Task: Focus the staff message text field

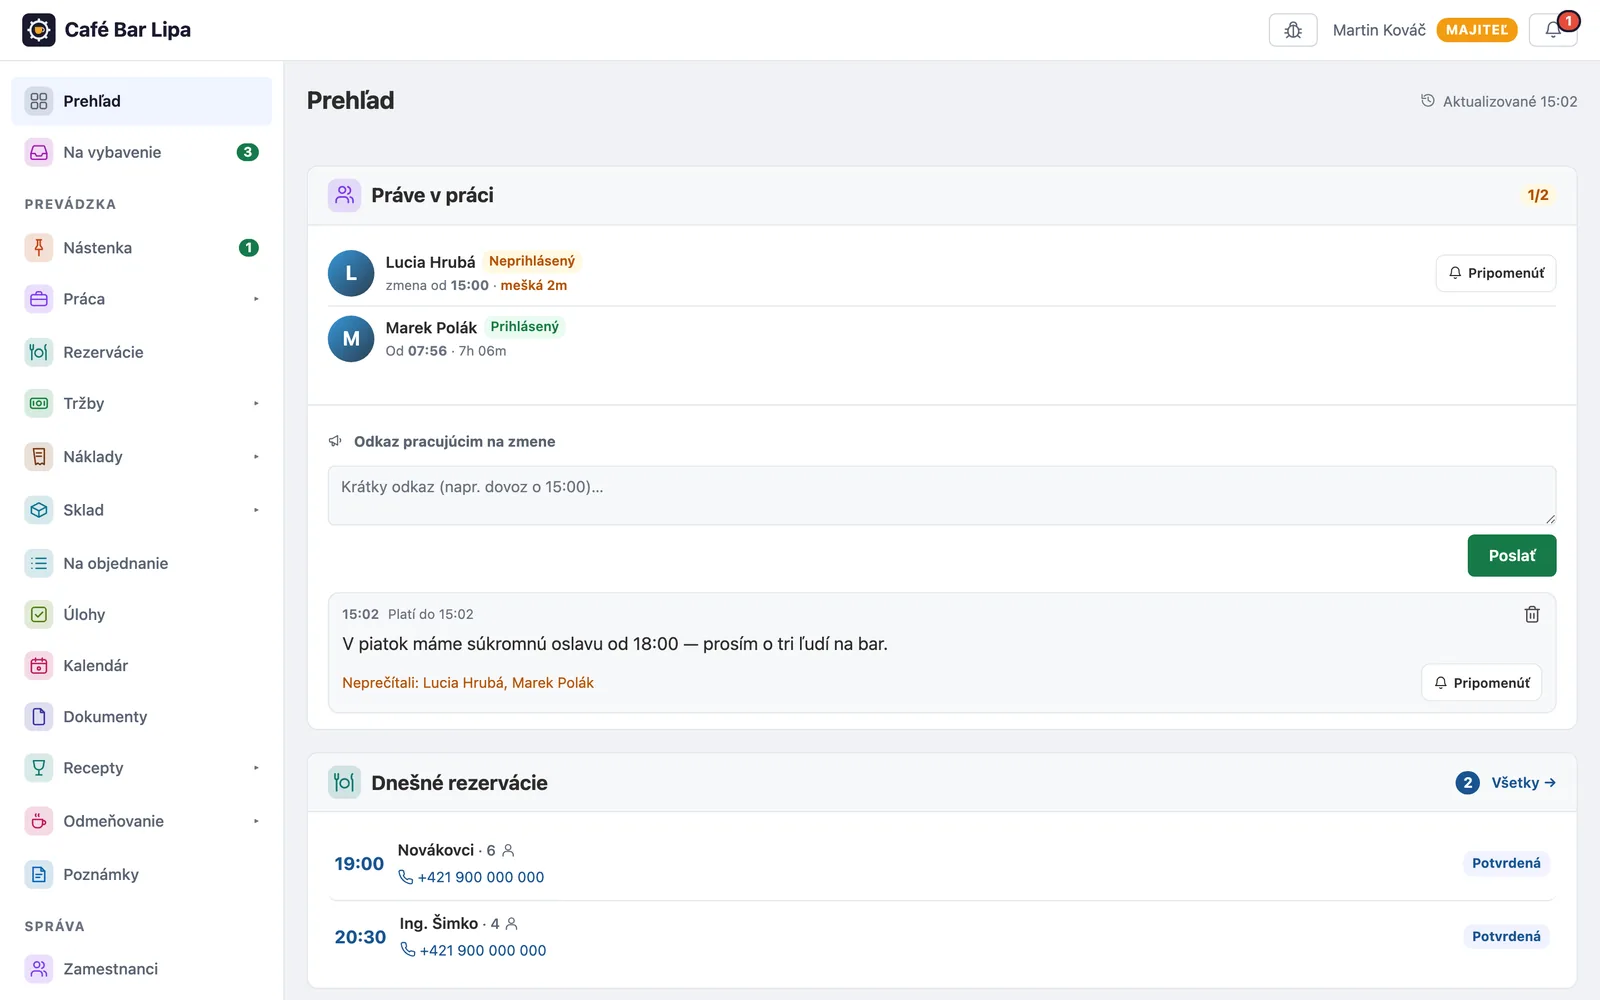Action: (x=942, y=495)
